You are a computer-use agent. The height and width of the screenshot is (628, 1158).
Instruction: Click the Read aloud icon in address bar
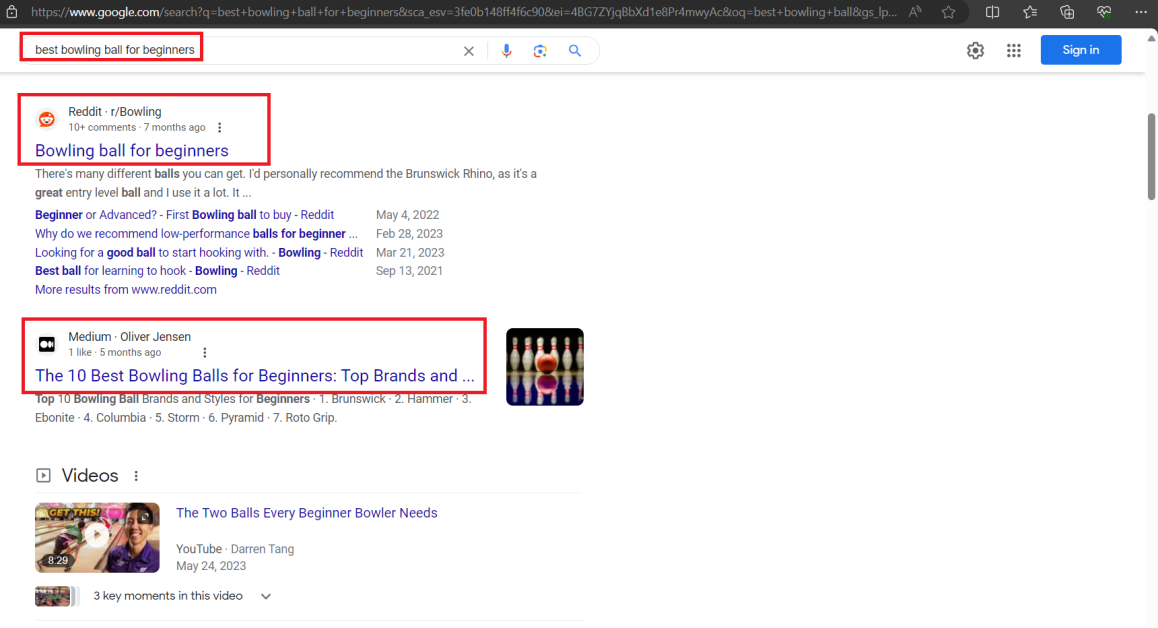click(x=915, y=12)
